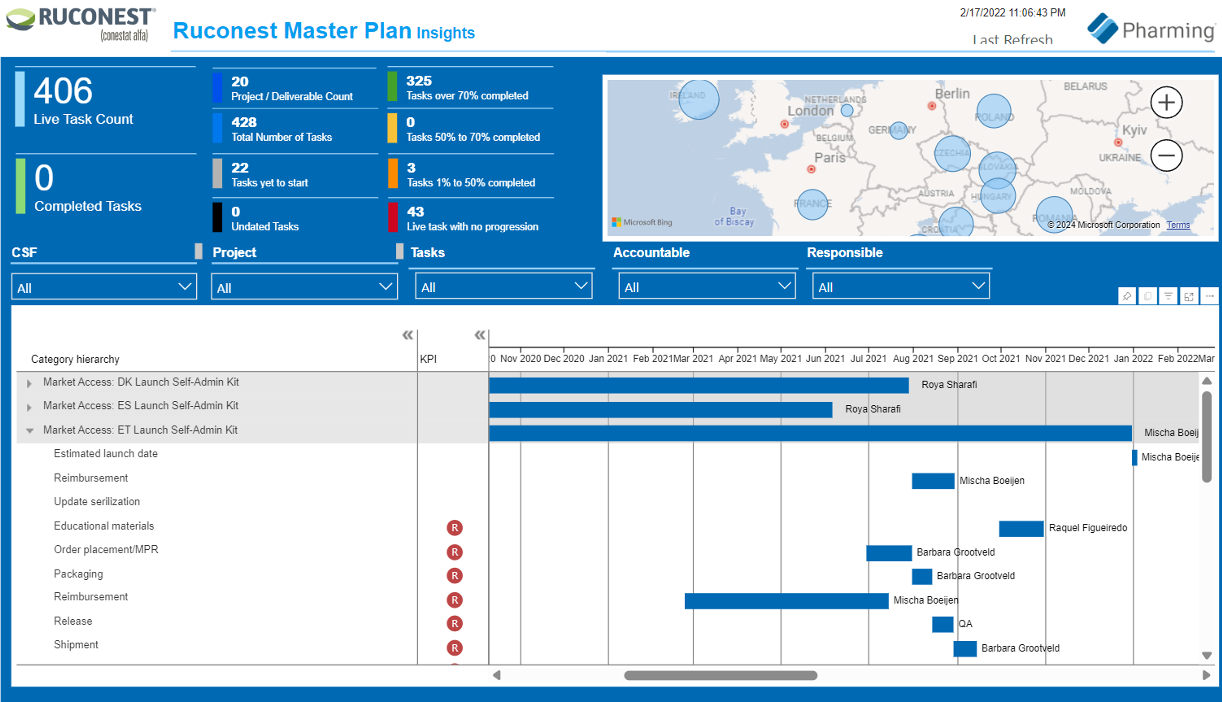The image size is (1222, 702).
Task: Select the Tasks over 70% completed card
Action: 470,88
